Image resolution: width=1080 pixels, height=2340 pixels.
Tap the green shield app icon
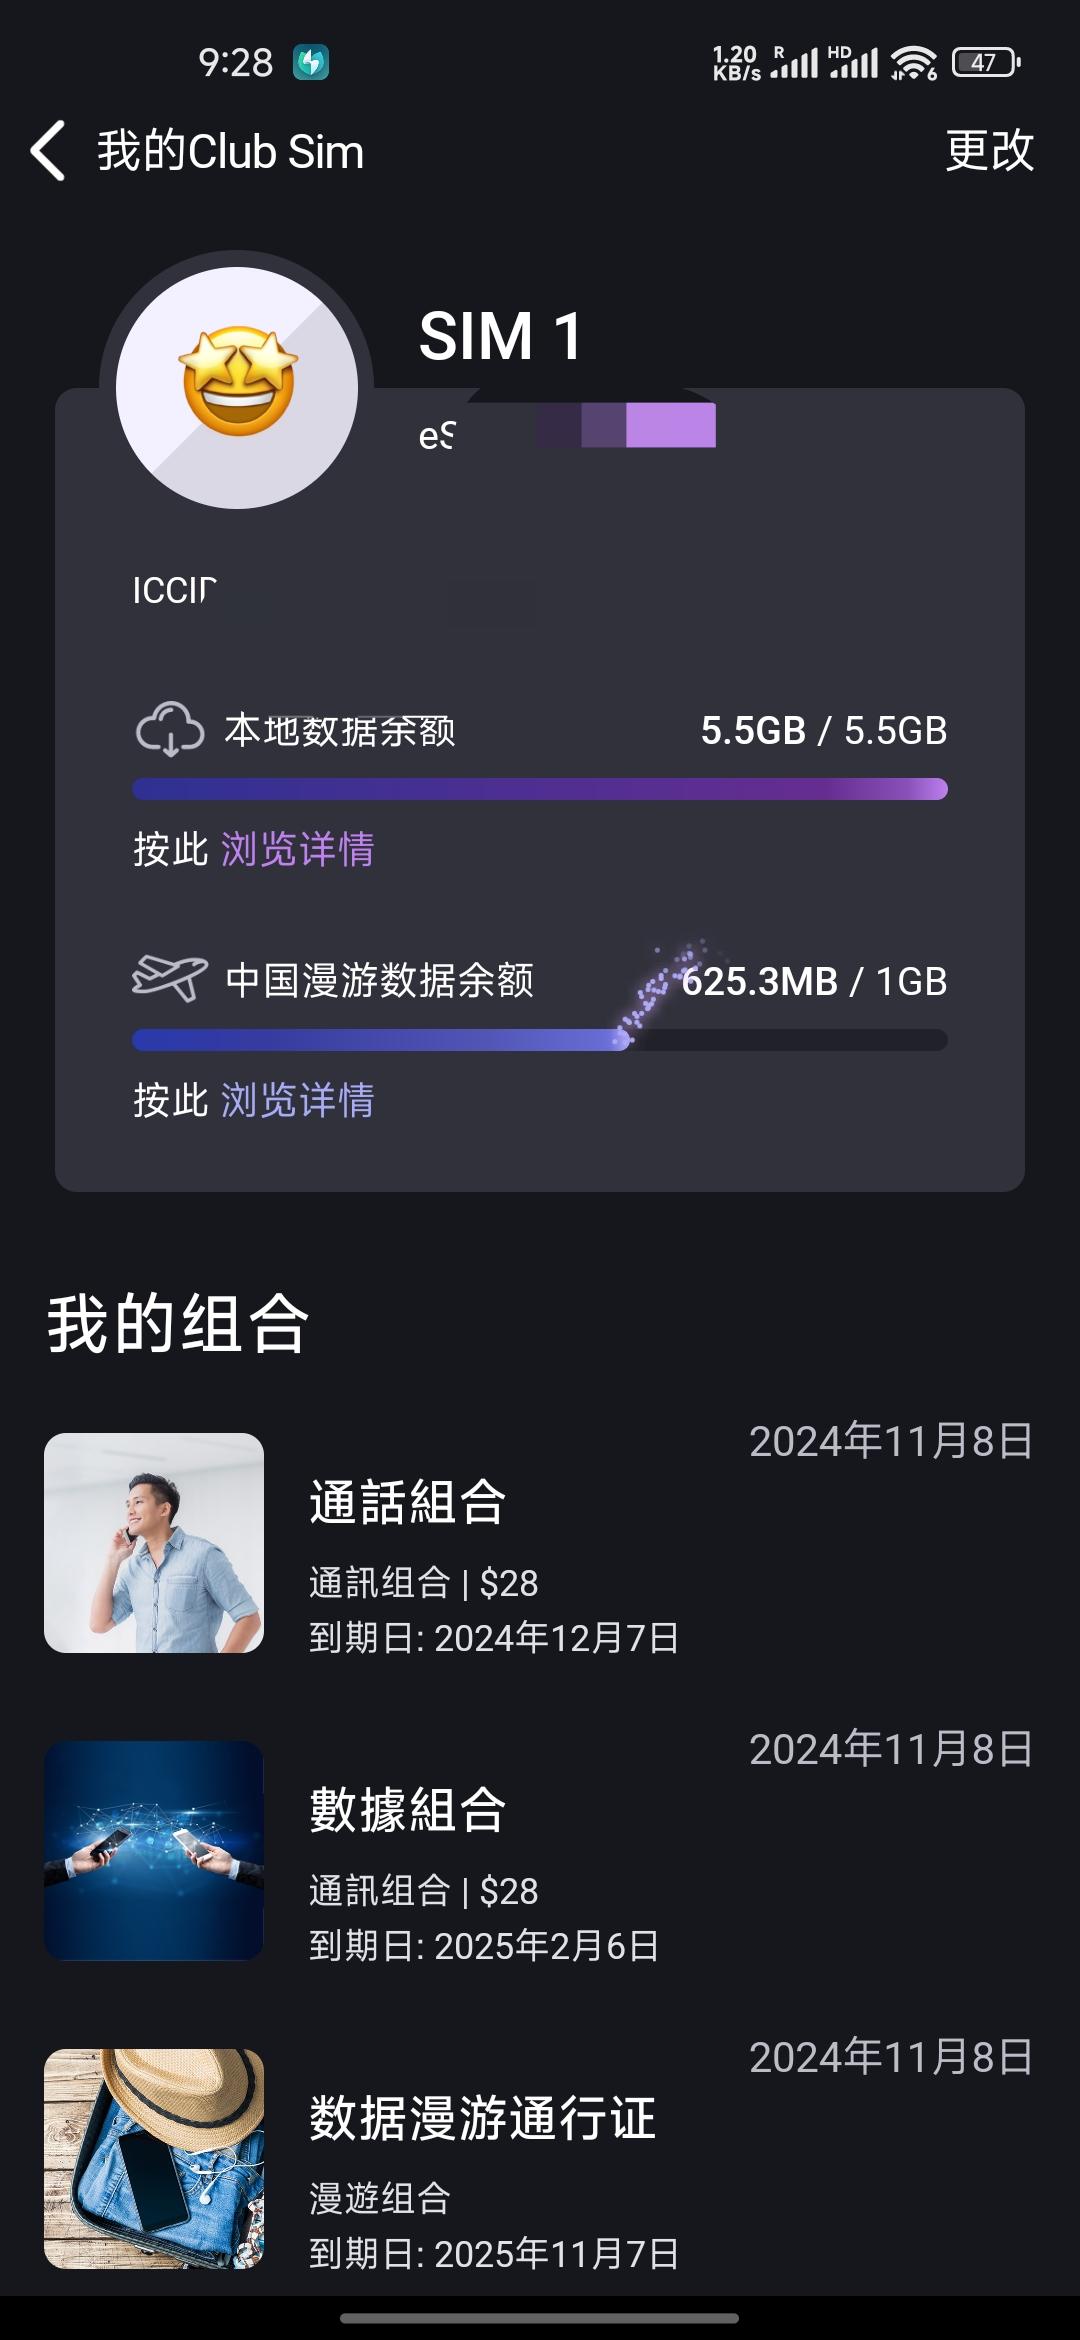coord(311,62)
